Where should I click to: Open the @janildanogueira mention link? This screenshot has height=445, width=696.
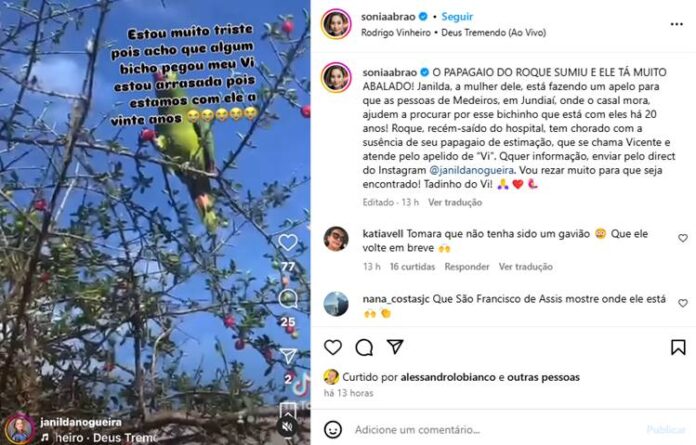(471, 170)
